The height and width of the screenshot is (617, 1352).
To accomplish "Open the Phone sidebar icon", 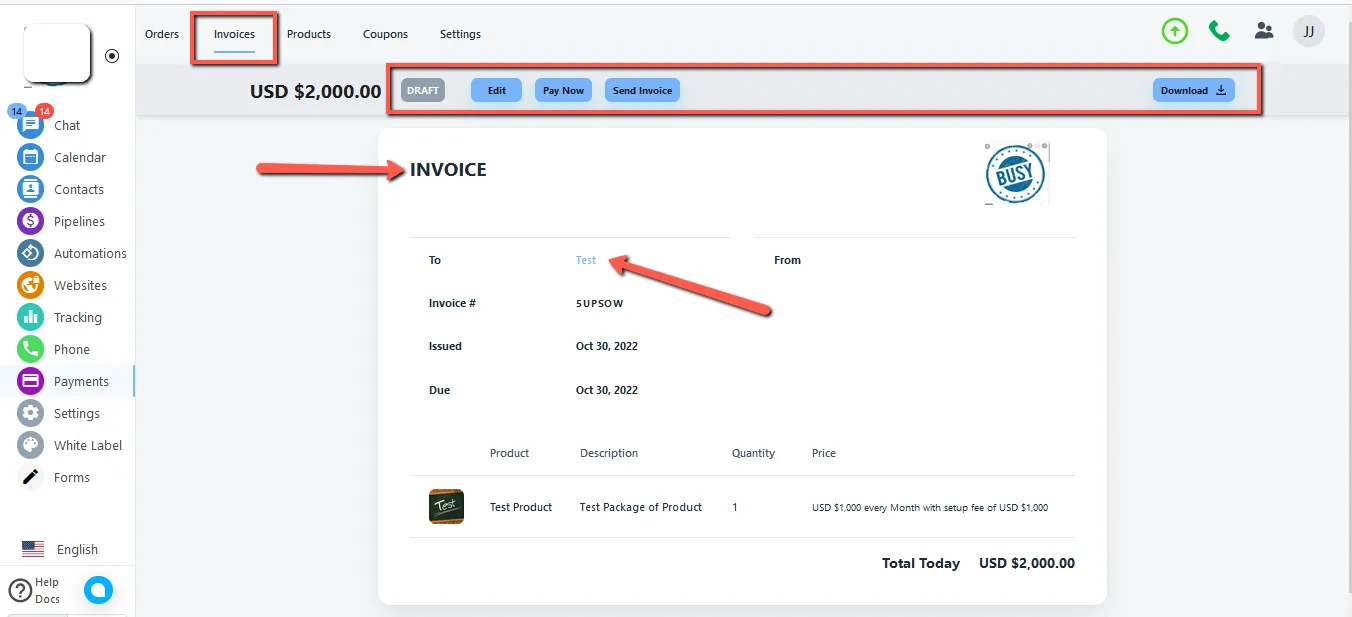I will (x=31, y=349).
